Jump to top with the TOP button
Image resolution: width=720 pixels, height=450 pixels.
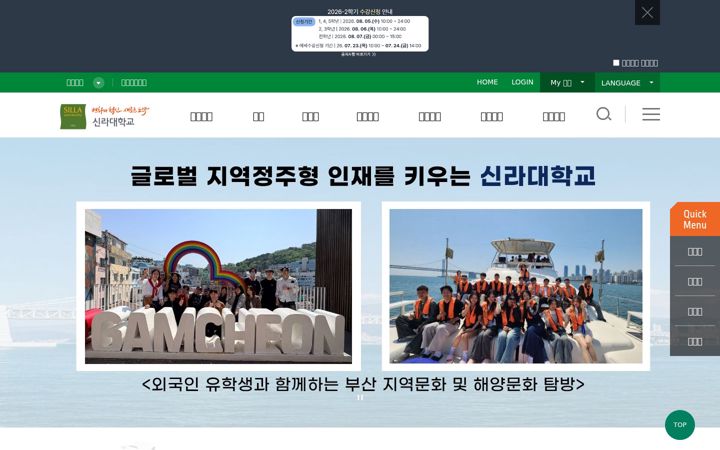coord(680,425)
